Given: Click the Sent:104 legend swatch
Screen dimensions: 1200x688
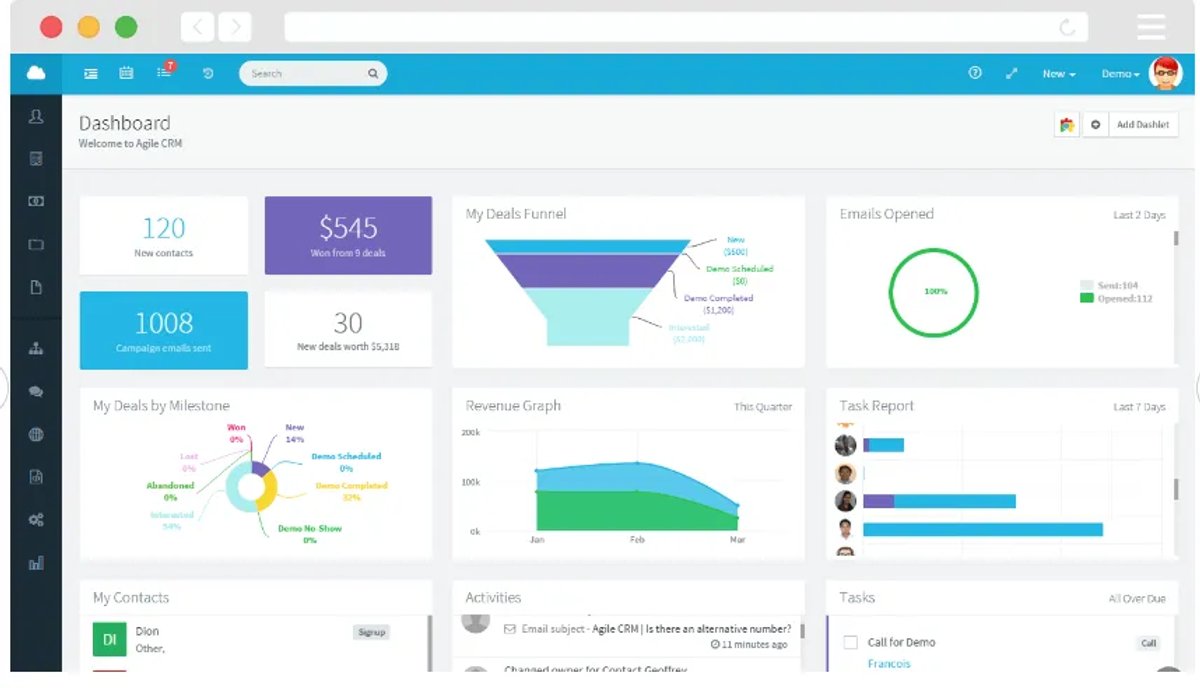Looking at the screenshot, I should [1086, 285].
